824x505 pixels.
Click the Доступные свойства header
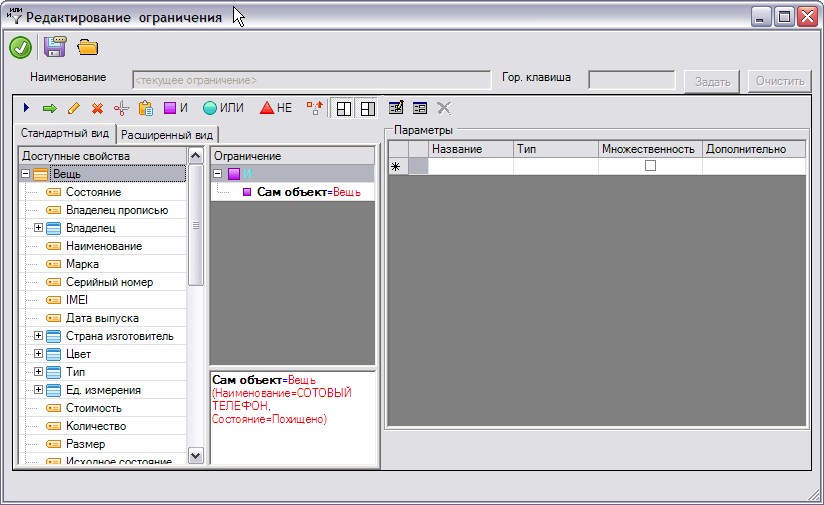point(103,156)
